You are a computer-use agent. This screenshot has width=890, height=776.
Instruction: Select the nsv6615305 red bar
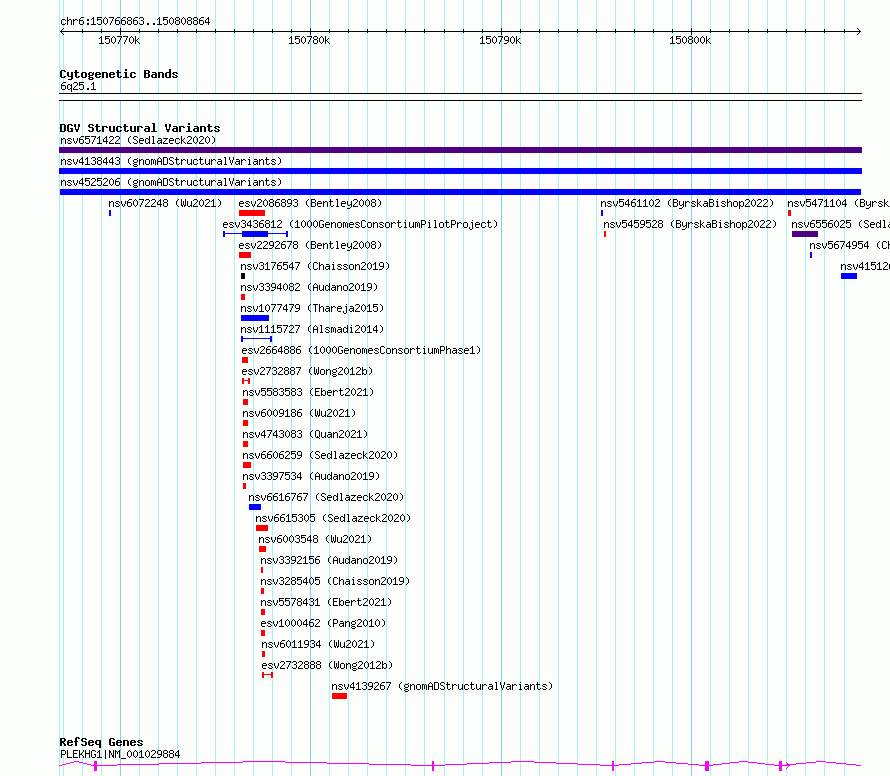coord(262,528)
